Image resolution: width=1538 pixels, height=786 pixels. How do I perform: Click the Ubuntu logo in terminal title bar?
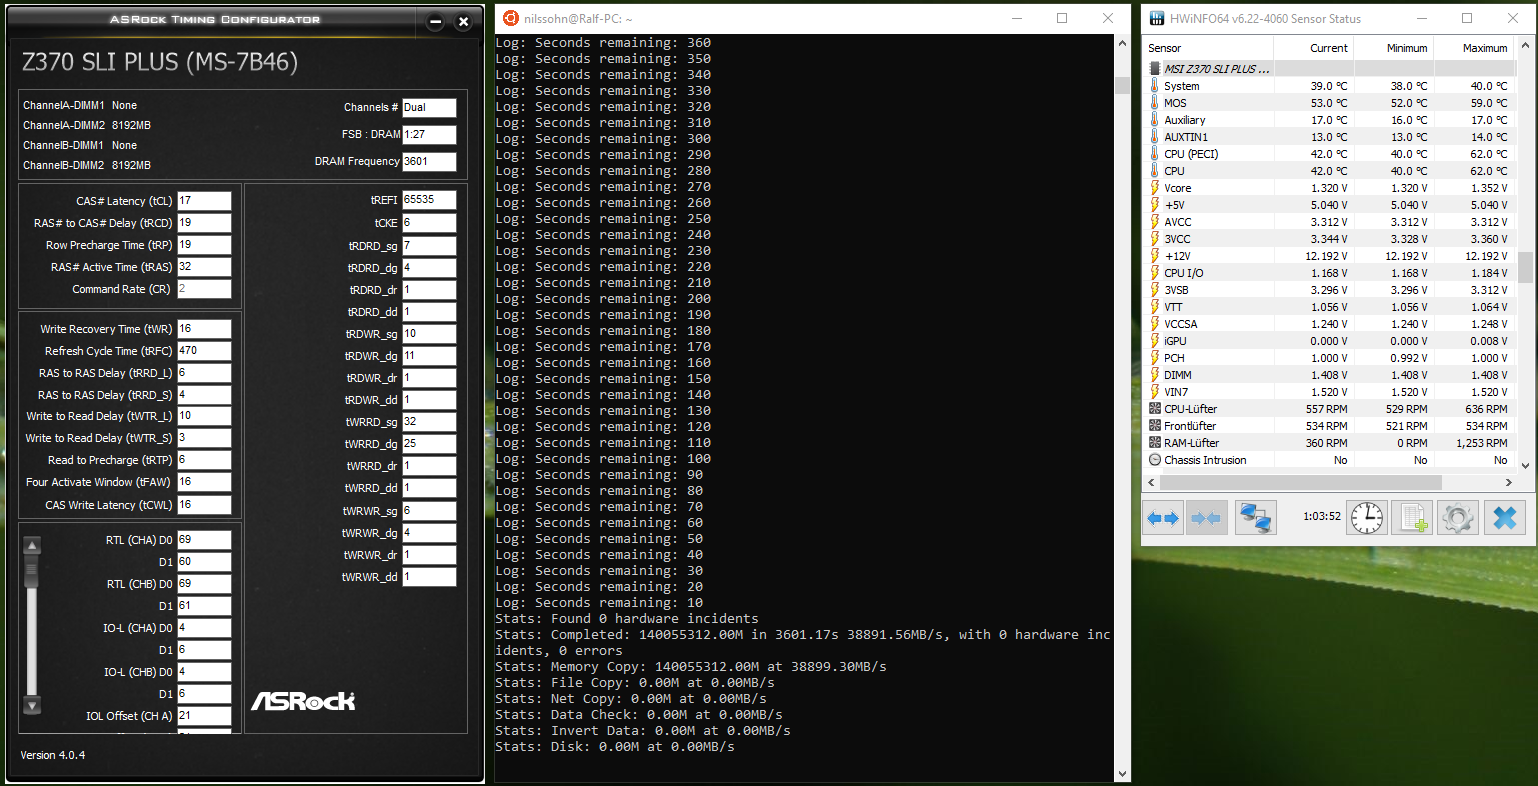coord(511,18)
